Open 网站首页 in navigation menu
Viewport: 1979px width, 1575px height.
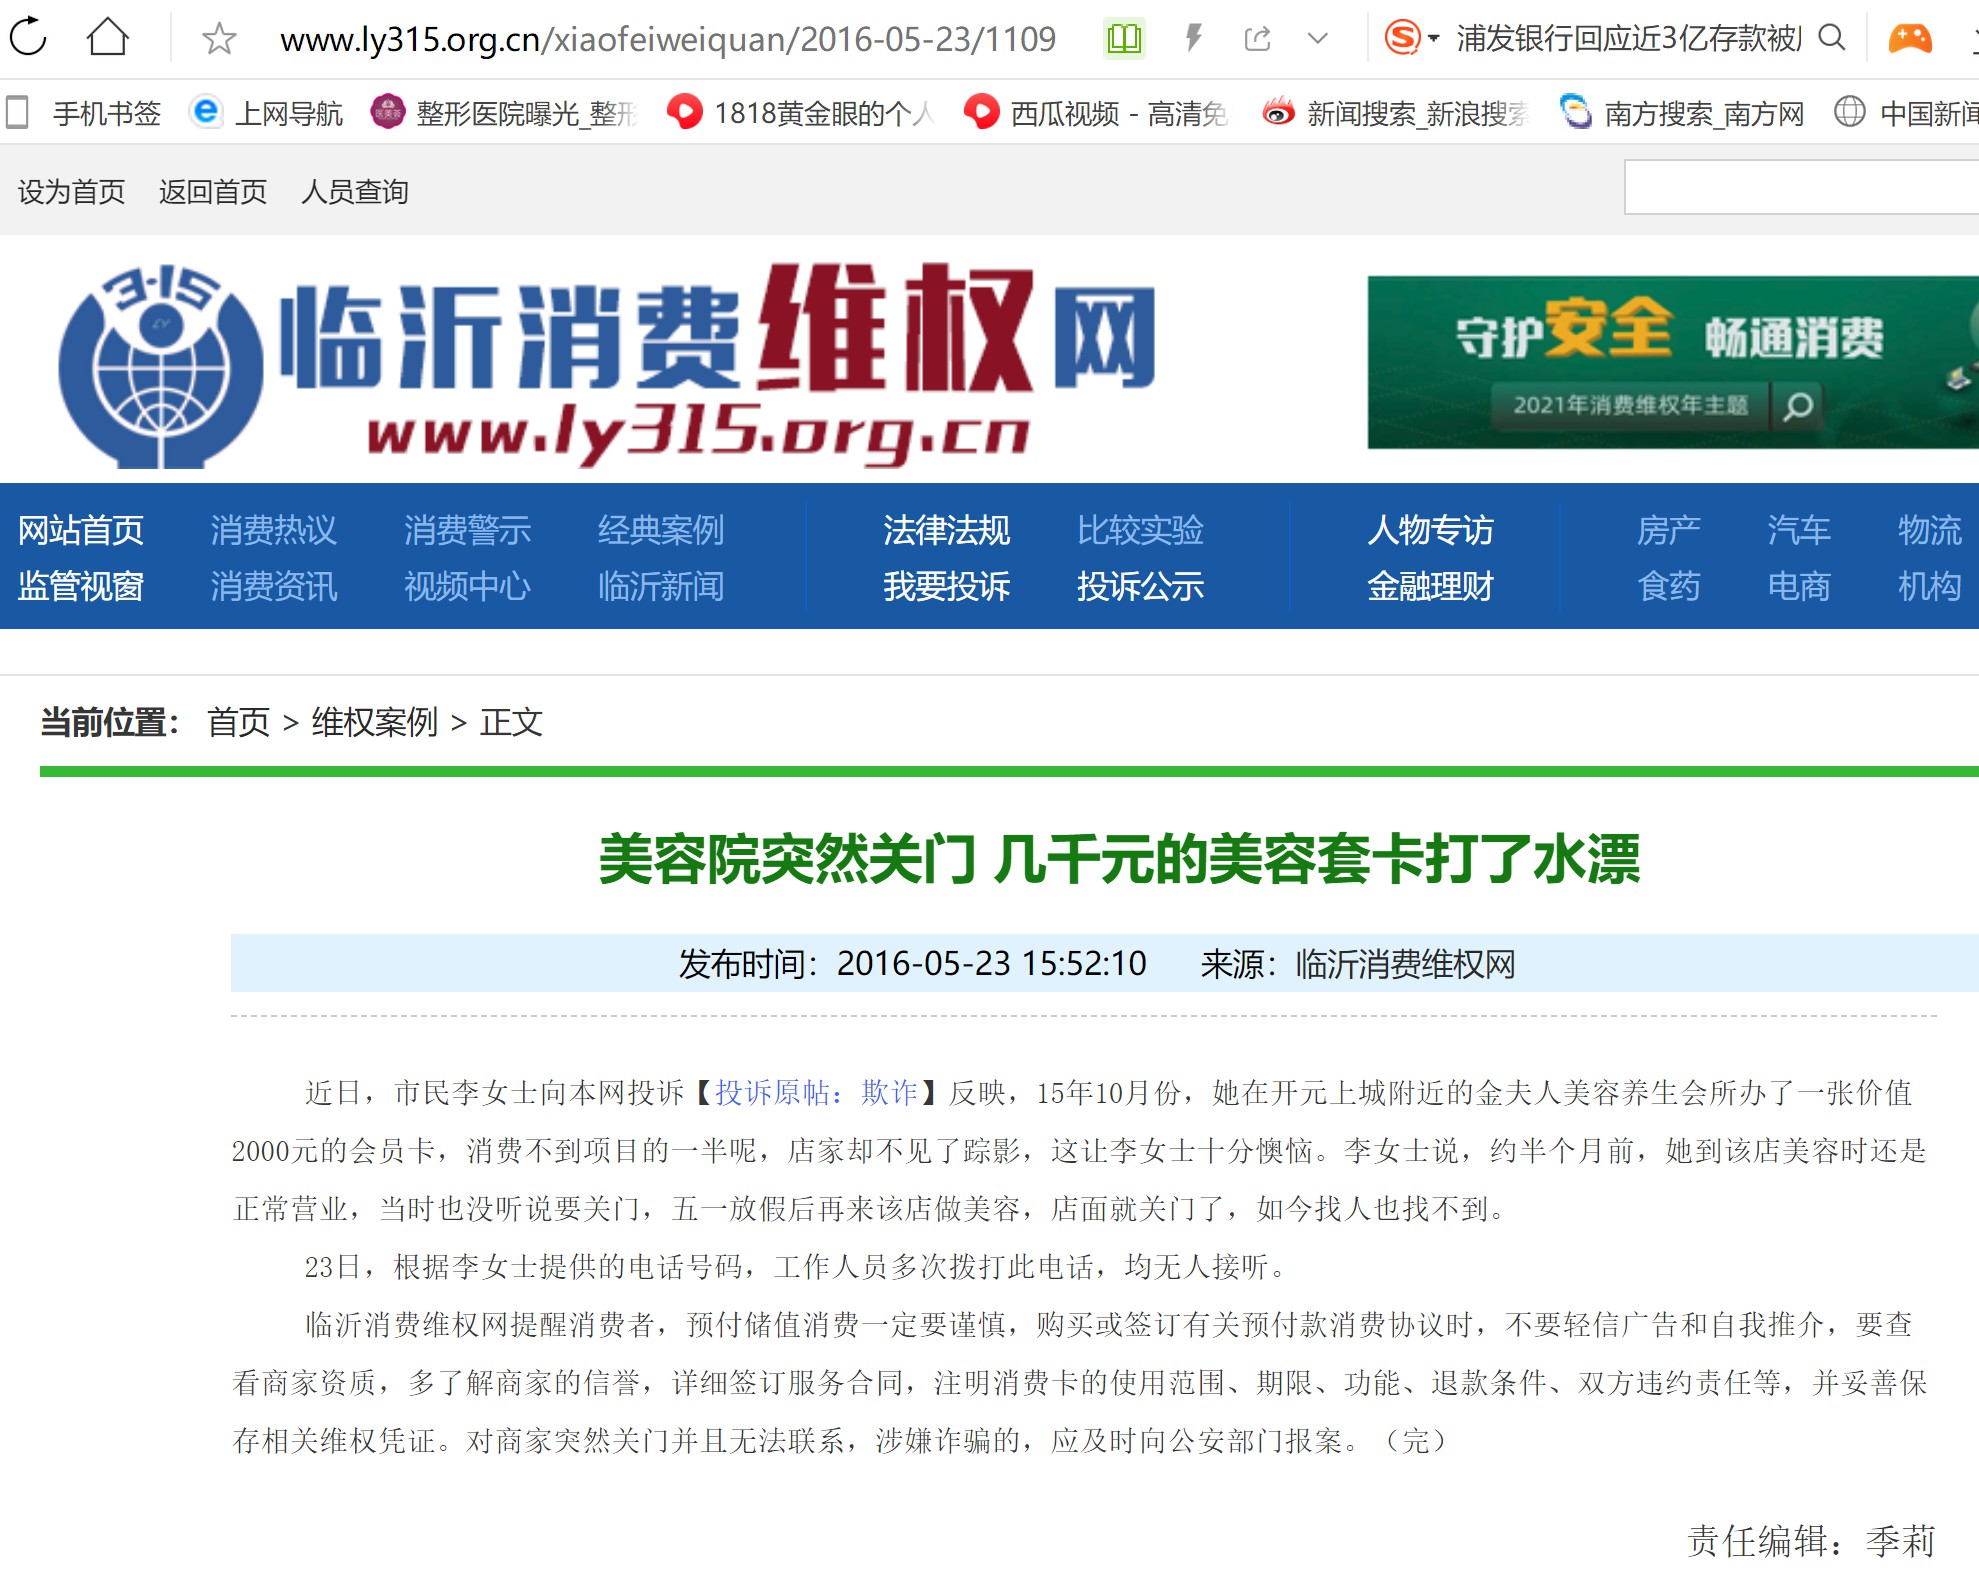pos(81,530)
